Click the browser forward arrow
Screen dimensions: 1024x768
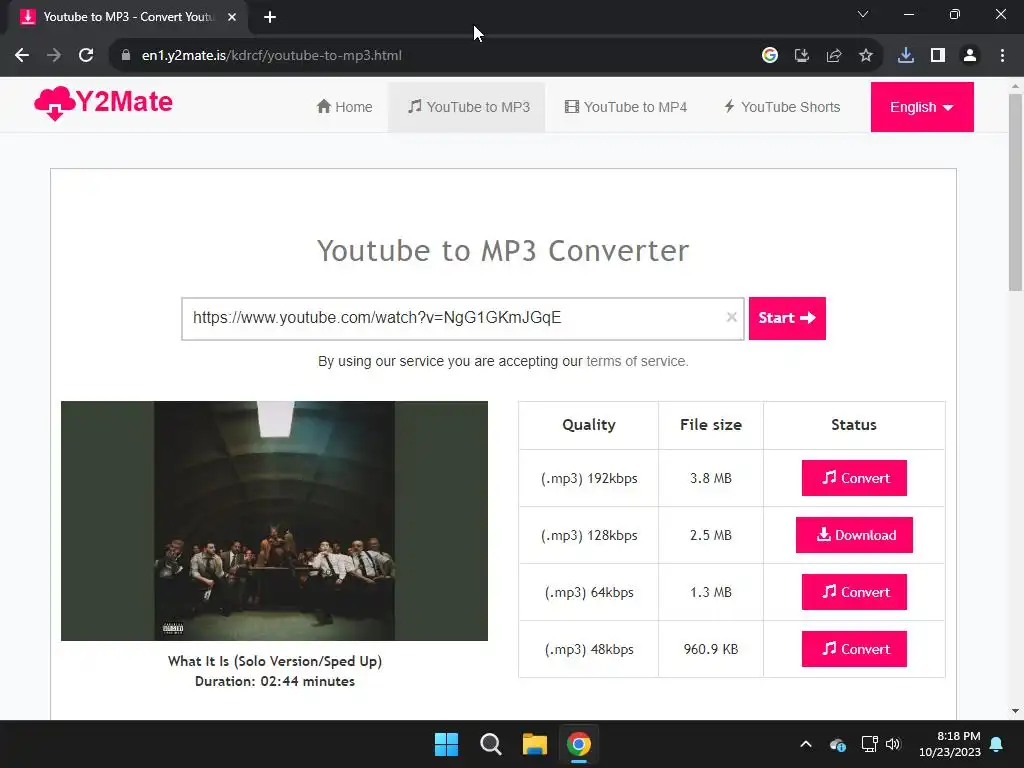tap(54, 56)
